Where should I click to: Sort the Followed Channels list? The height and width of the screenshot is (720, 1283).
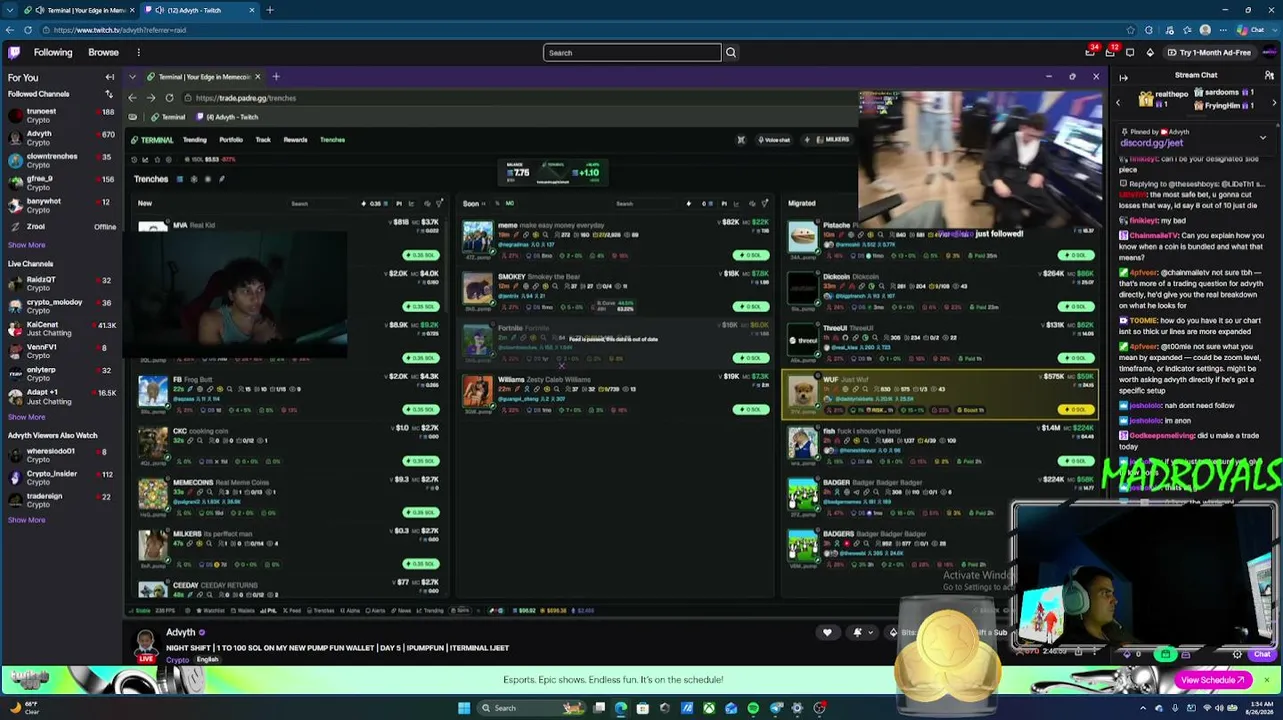(x=109, y=94)
